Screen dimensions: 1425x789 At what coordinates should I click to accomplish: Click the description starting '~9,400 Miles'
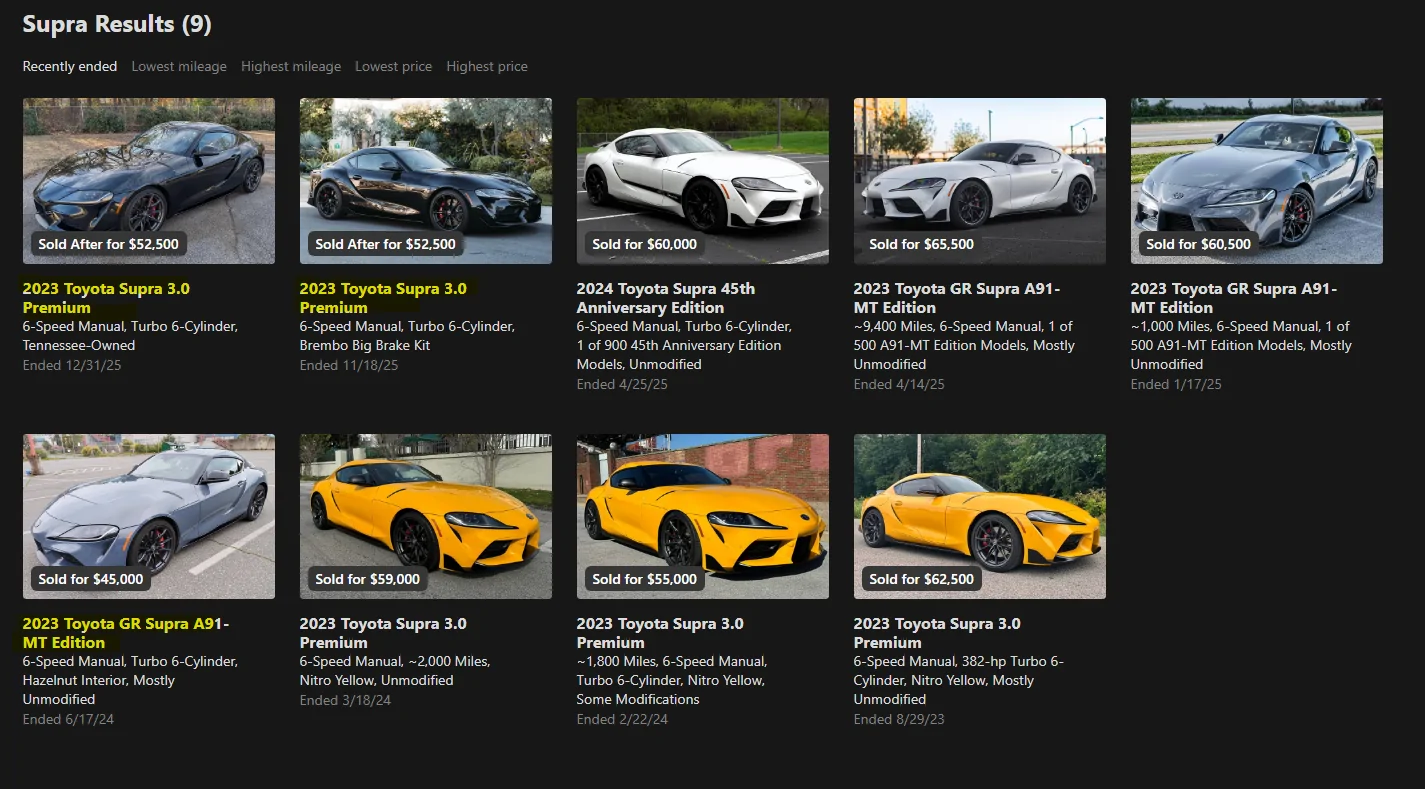pyautogui.click(x=965, y=345)
